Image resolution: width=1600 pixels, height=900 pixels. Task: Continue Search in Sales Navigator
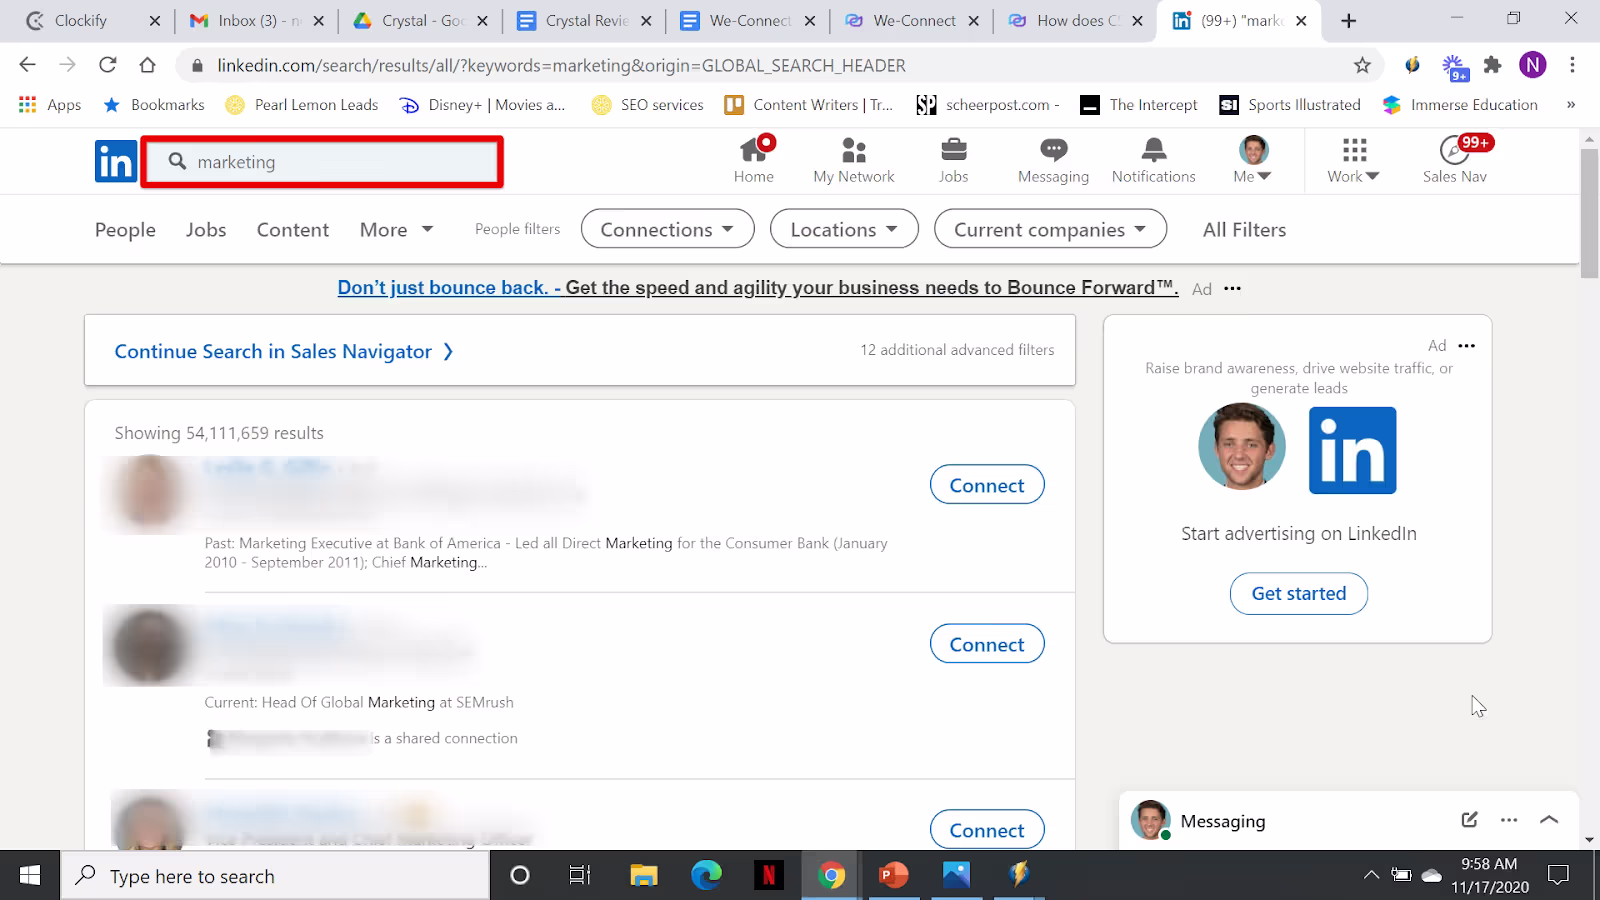[x=284, y=351]
